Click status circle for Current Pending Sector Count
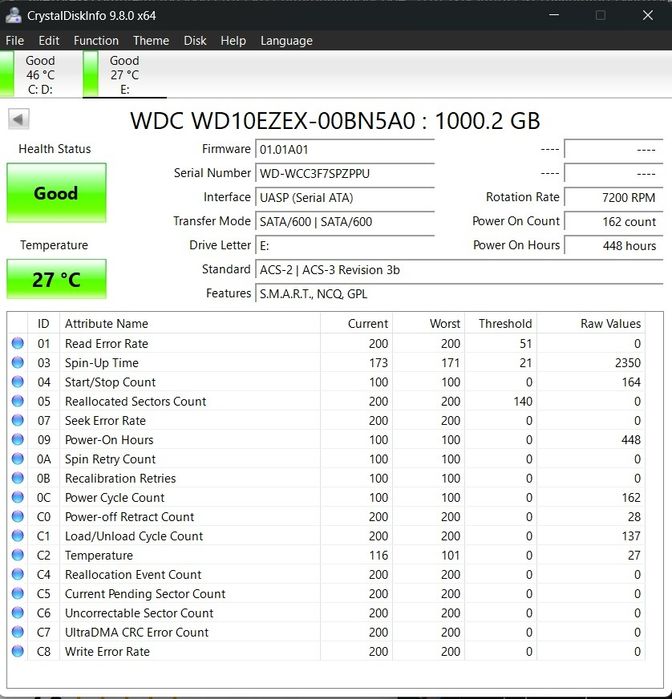672x699 pixels. 18,593
